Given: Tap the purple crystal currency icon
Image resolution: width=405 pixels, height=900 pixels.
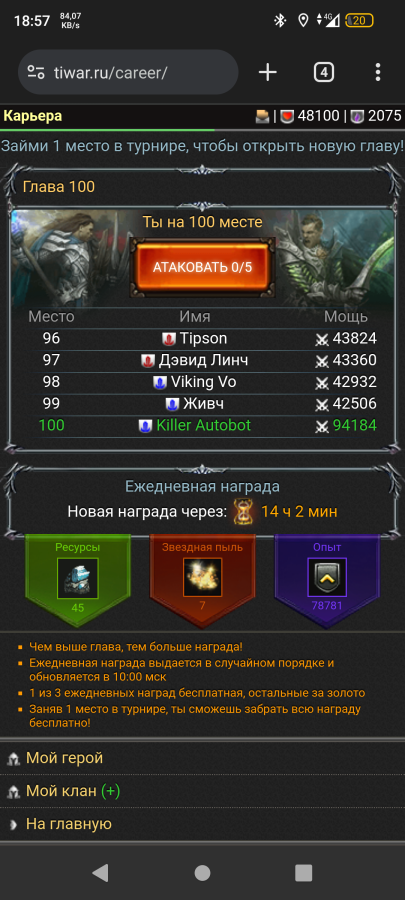Looking at the screenshot, I should (x=357, y=117).
